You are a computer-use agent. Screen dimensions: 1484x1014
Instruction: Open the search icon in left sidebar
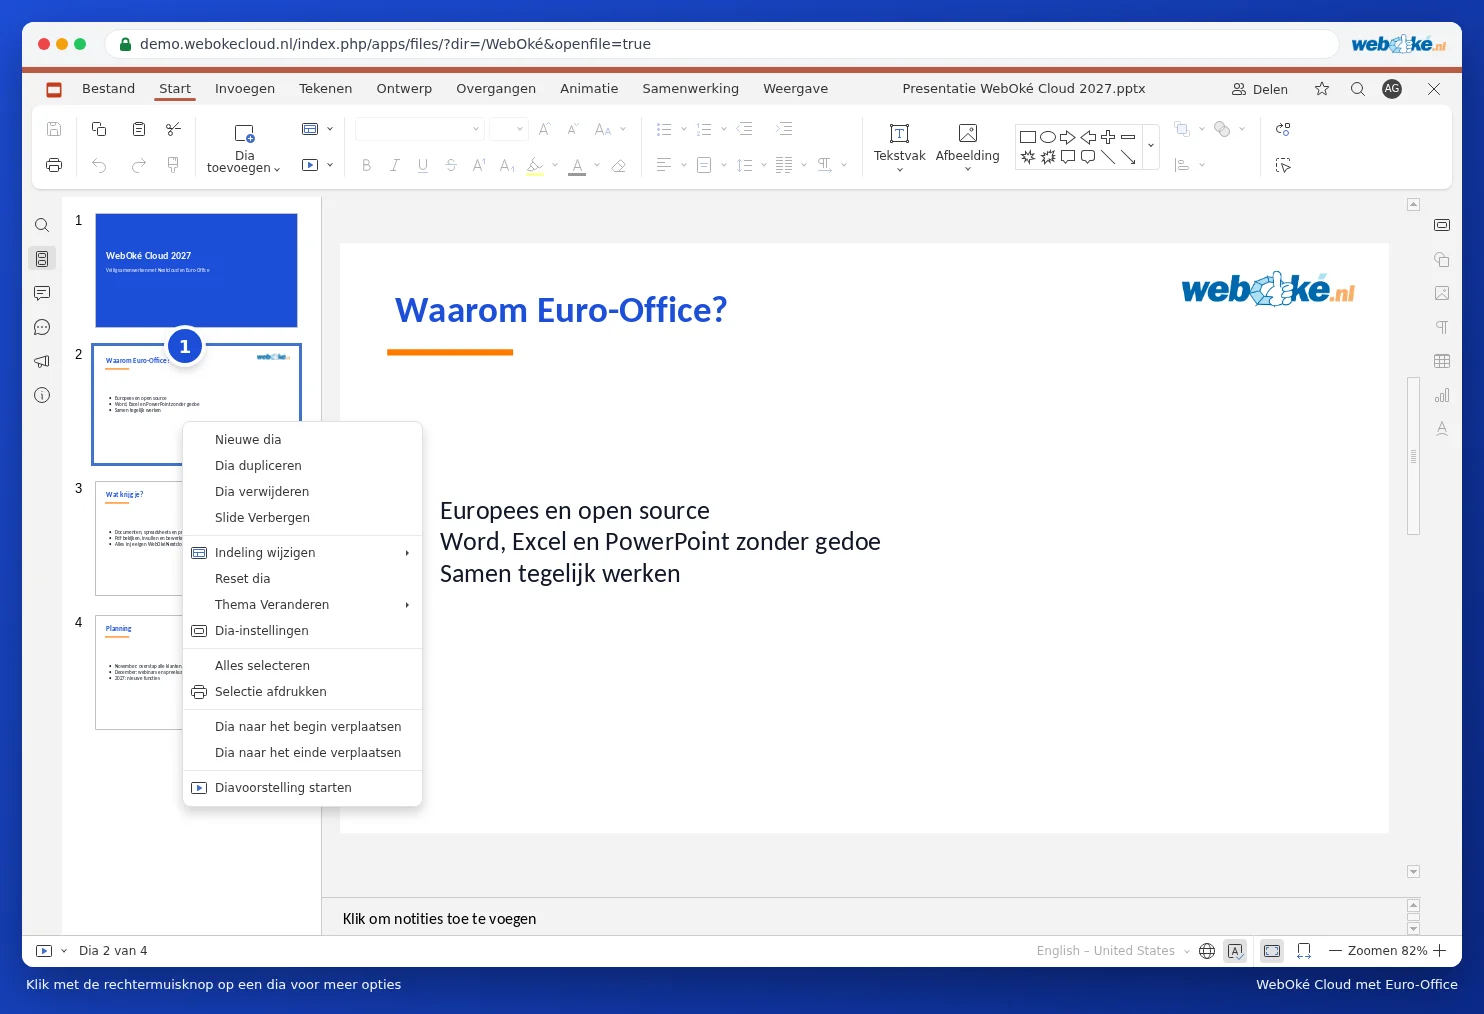42,225
